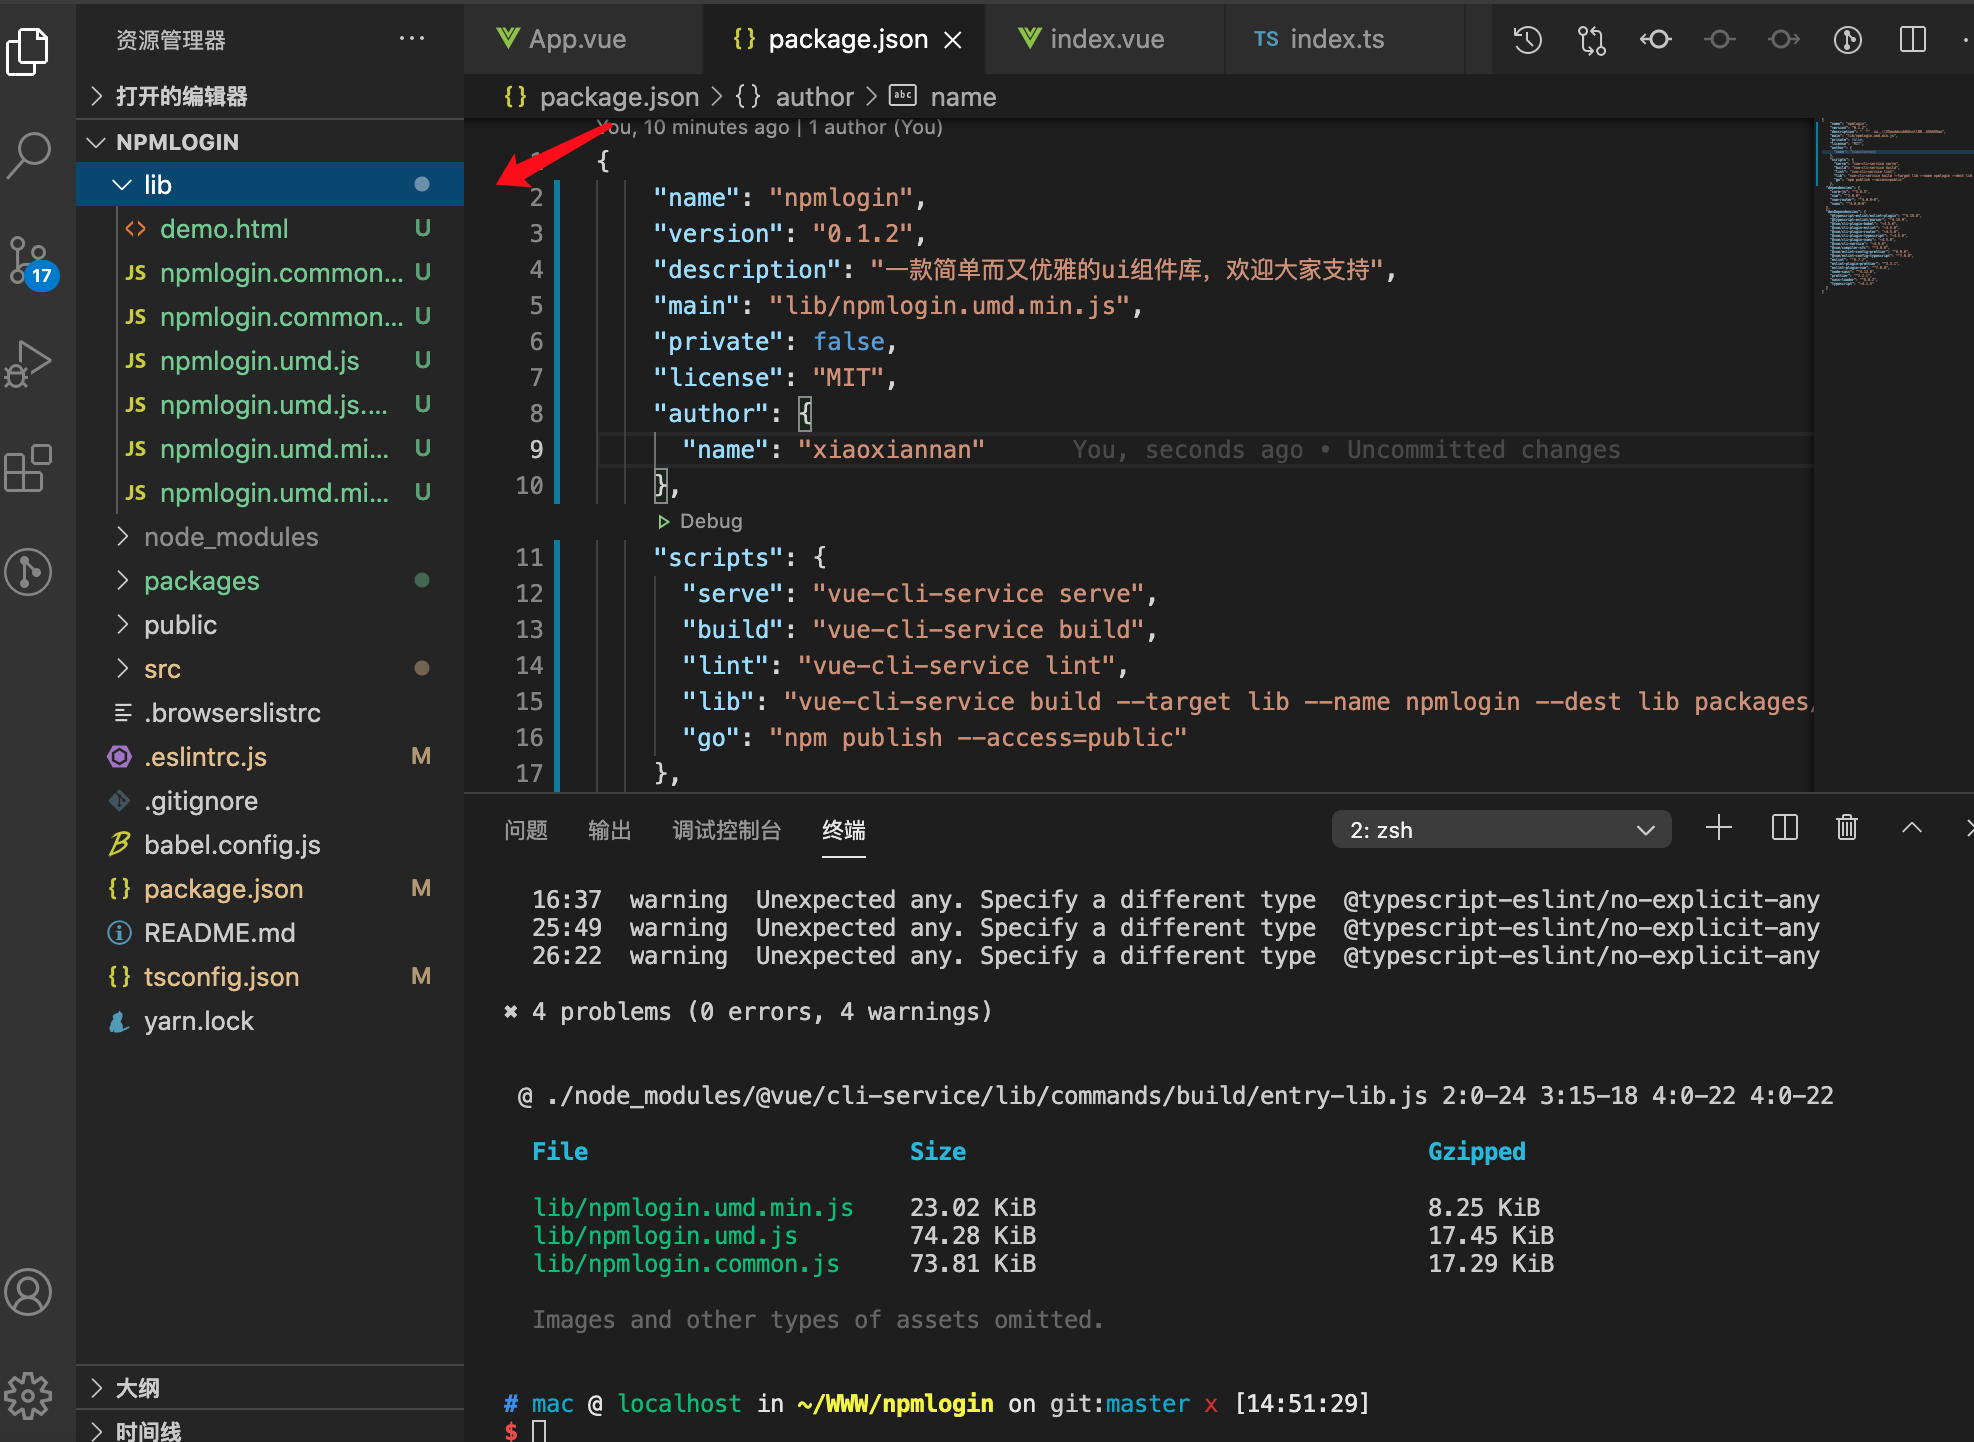Image resolution: width=1974 pixels, height=1442 pixels.
Task: Maximize terminal panel with the up chevron
Action: tap(1911, 828)
